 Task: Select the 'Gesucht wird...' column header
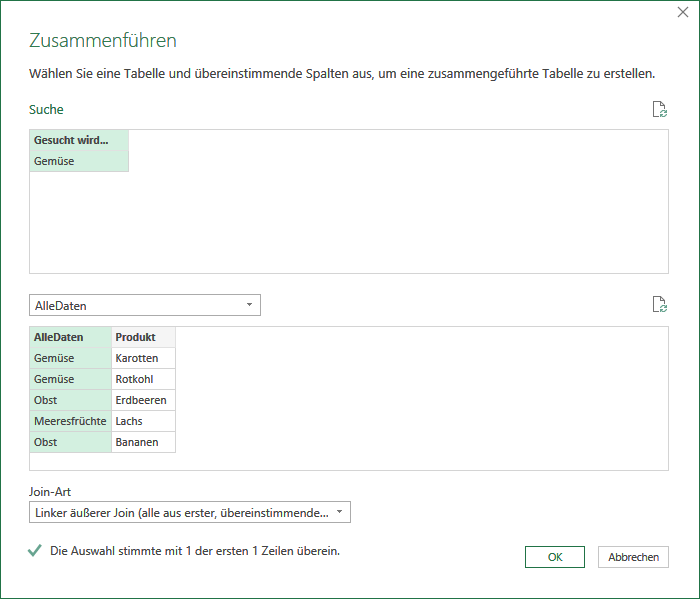click(x=79, y=140)
